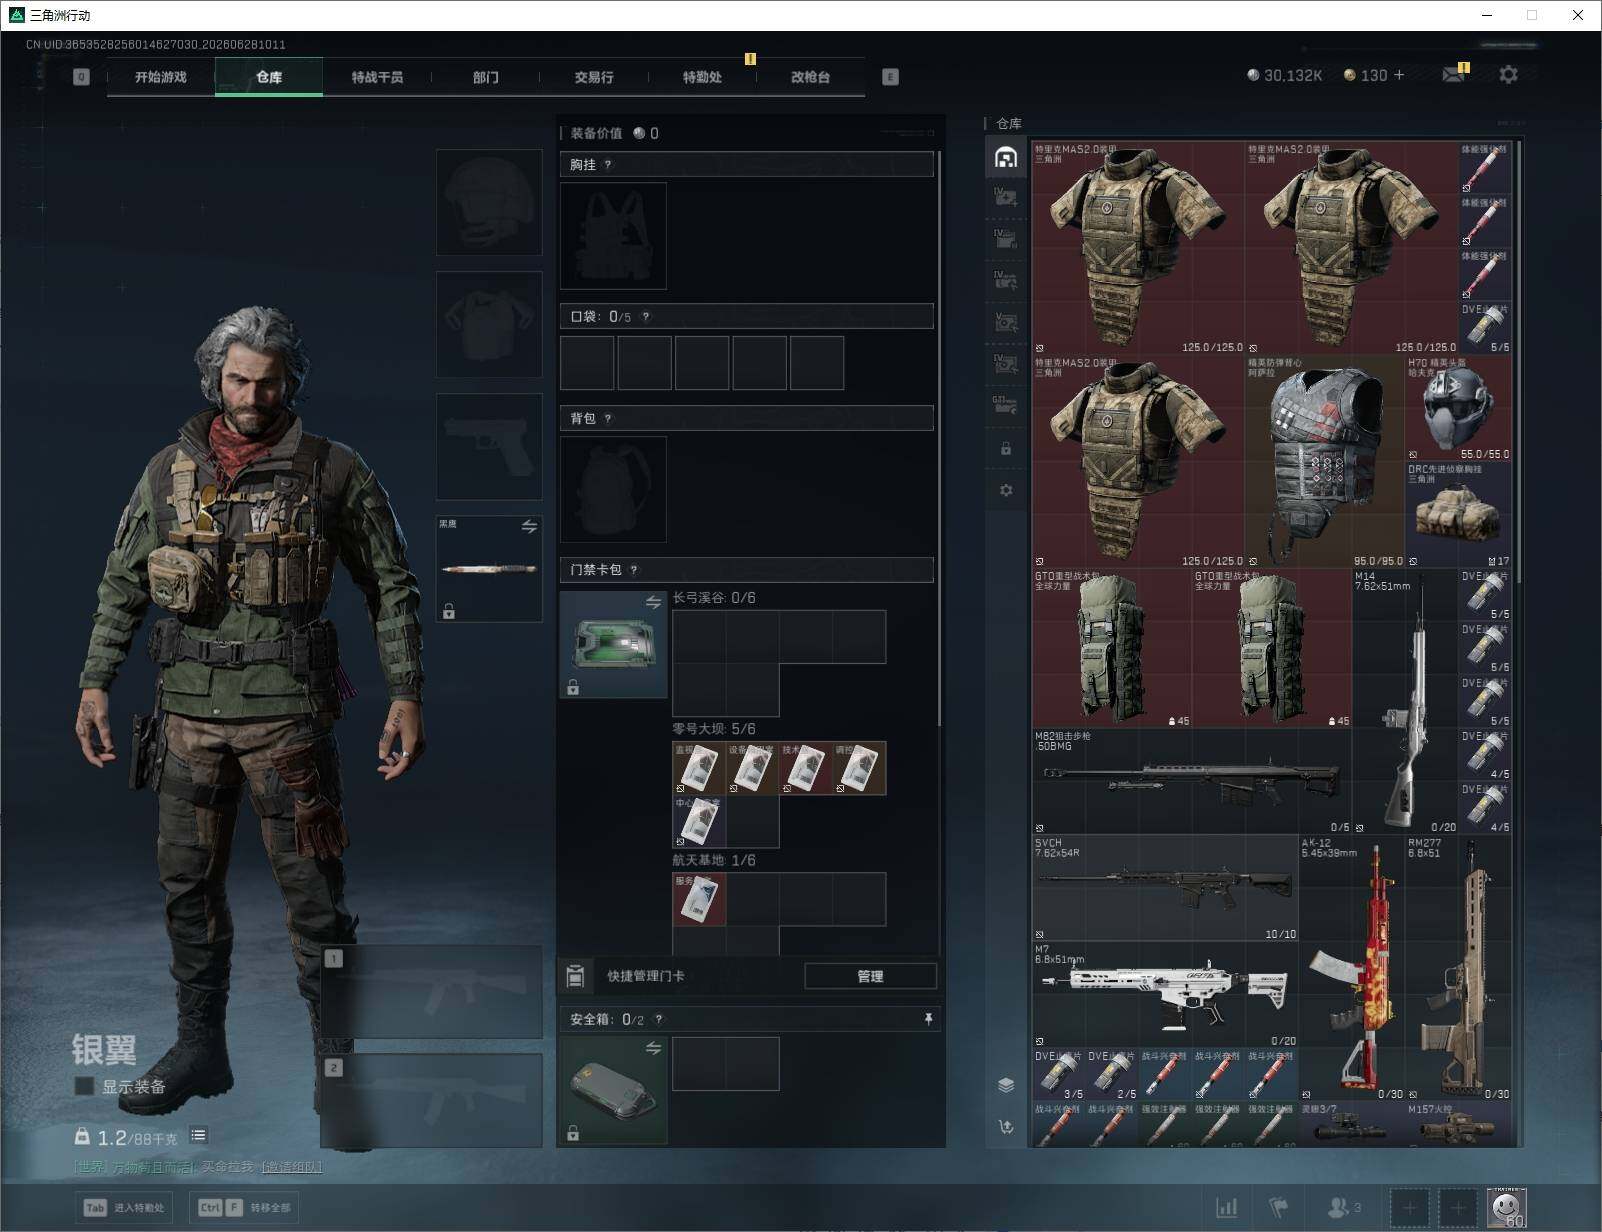Switch to 特战干员 tab
The height and width of the screenshot is (1232, 1602).
377,77
